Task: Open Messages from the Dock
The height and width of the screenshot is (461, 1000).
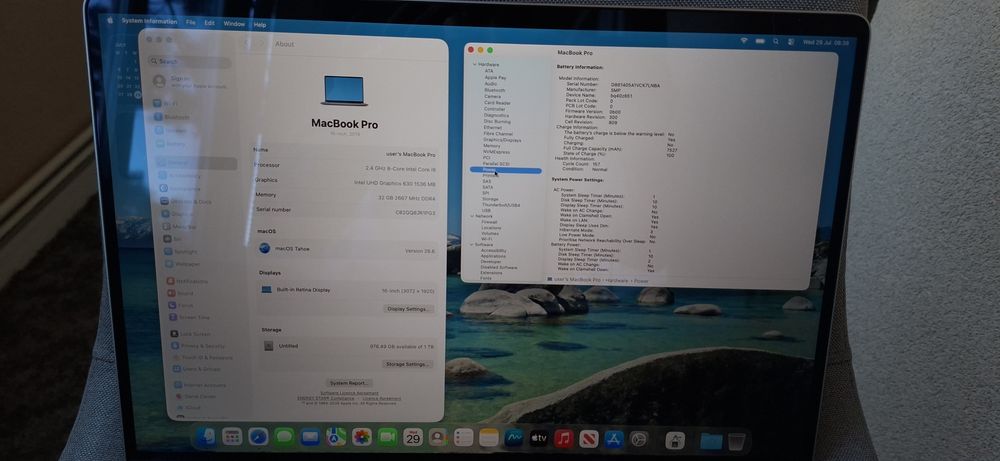Action: 284,437
